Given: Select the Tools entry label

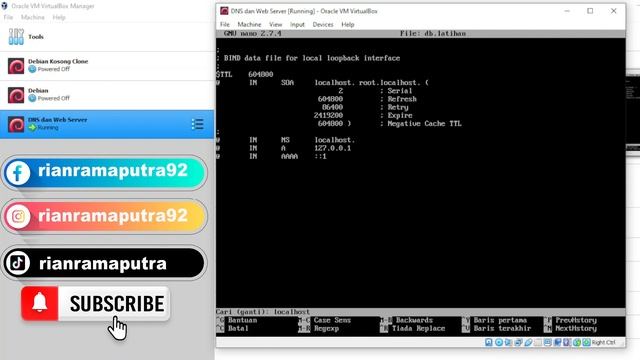Looking at the screenshot, I should click(36, 37).
